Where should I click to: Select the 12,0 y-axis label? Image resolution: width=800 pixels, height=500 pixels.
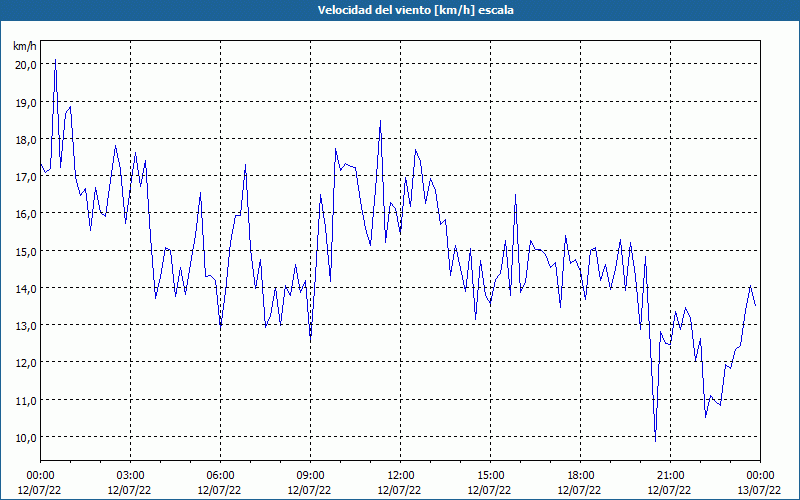pyautogui.click(x=26, y=363)
